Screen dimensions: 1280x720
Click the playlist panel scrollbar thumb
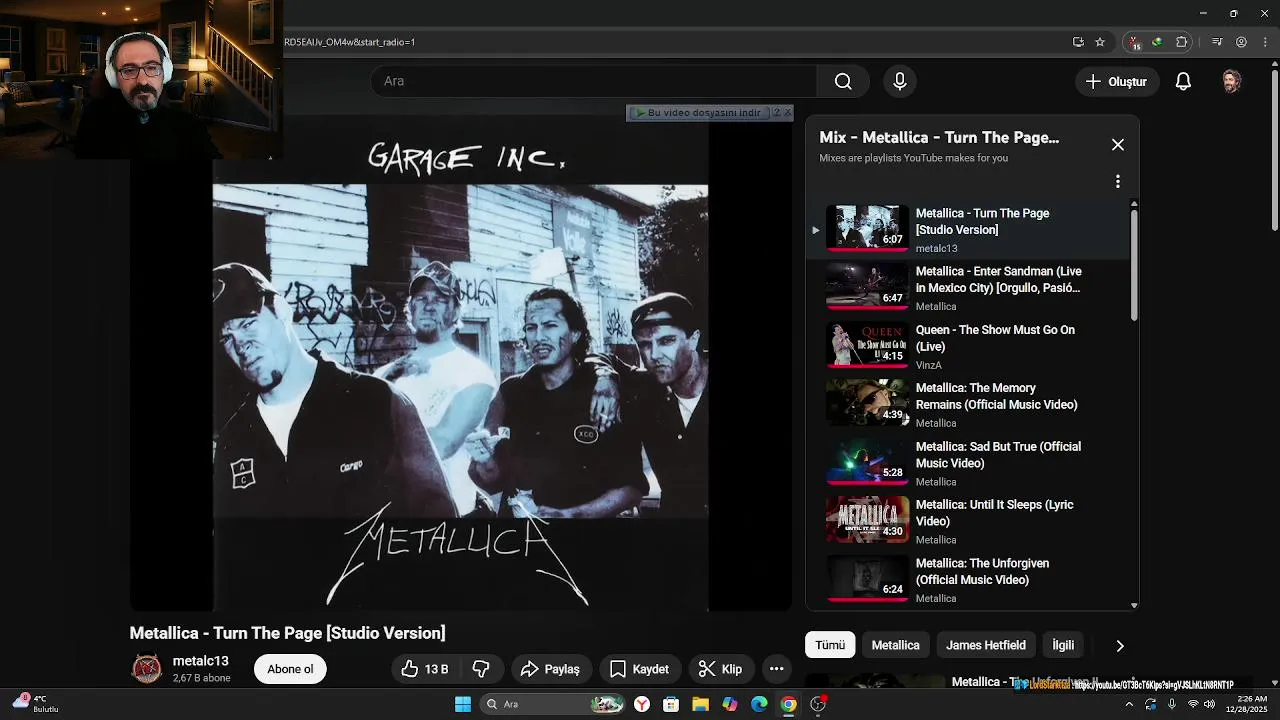pyautogui.click(x=1134, y=265)
